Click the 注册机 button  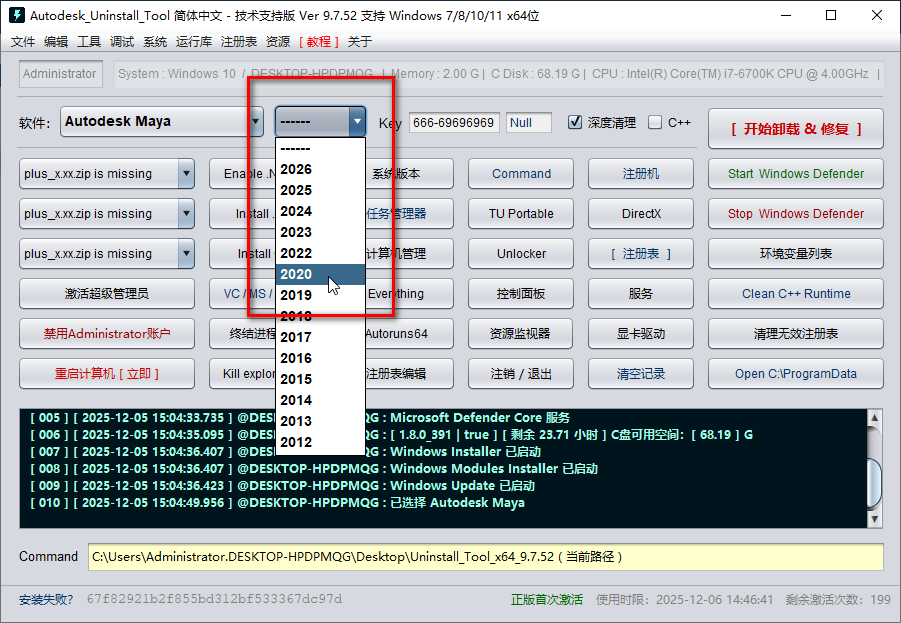(641, 174)
